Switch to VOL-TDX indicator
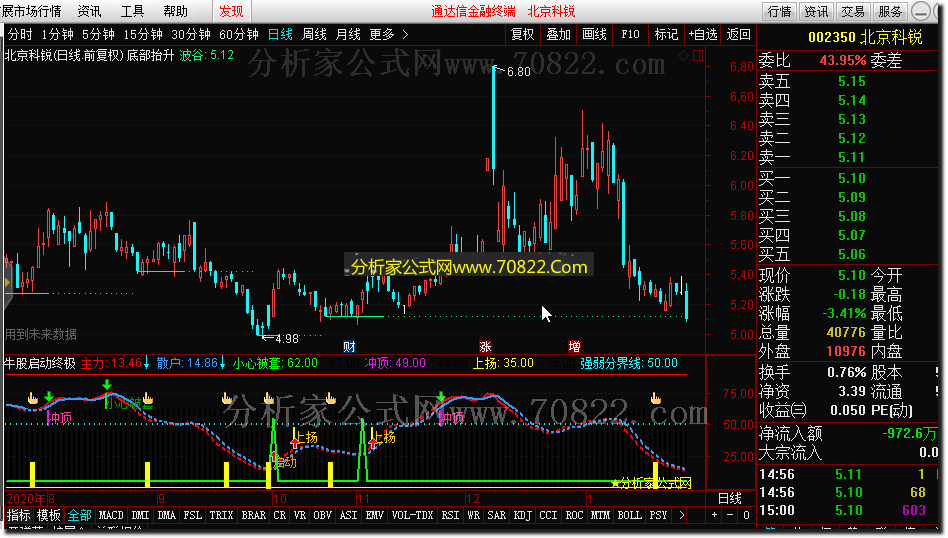This screenshot has height=538, width=948. (412, 515)
